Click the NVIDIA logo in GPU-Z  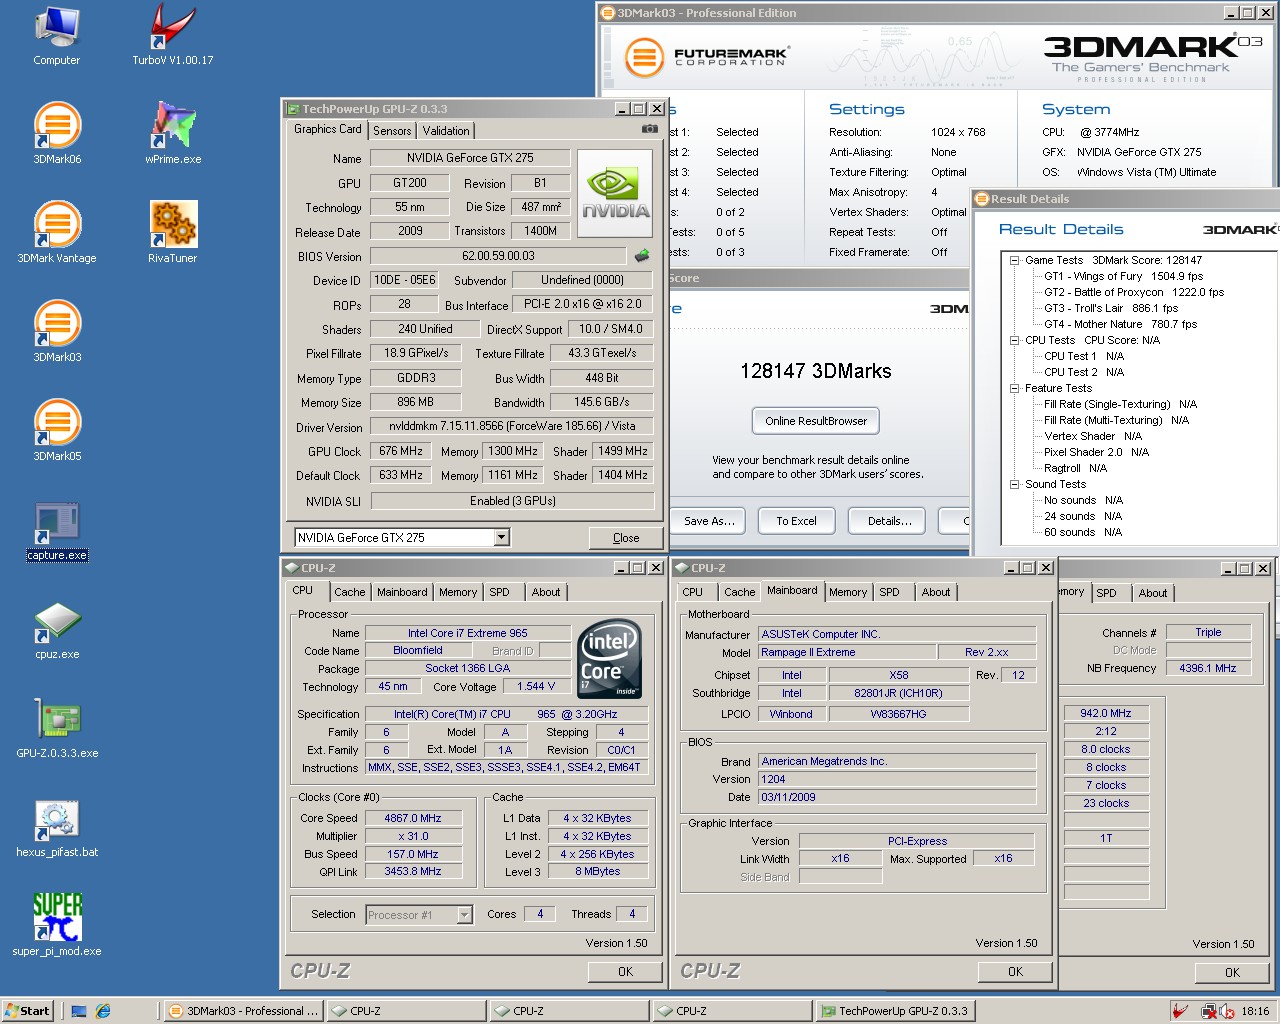(615, 194)
